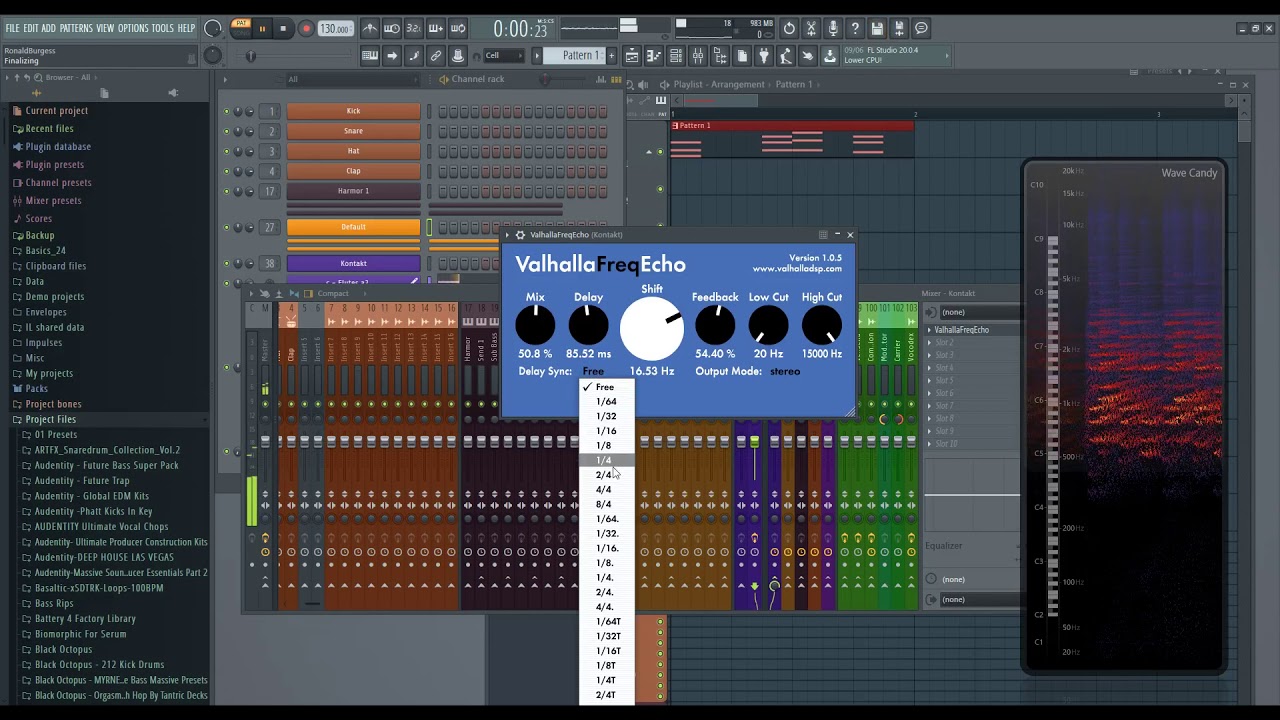Viewport: 1280px width, 720px height.
Task: Toggle the 3-2-1 recording countdown
Action: [x=414, y=29]
